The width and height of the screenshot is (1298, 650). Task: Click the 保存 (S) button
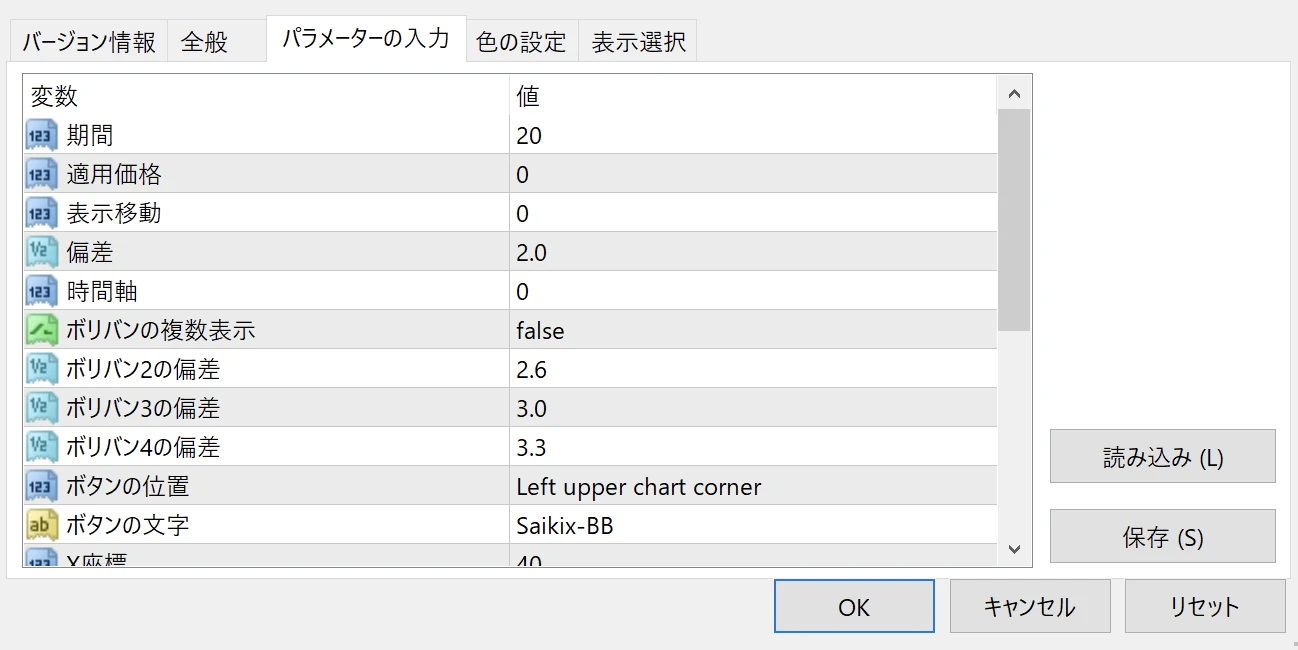1162,536
